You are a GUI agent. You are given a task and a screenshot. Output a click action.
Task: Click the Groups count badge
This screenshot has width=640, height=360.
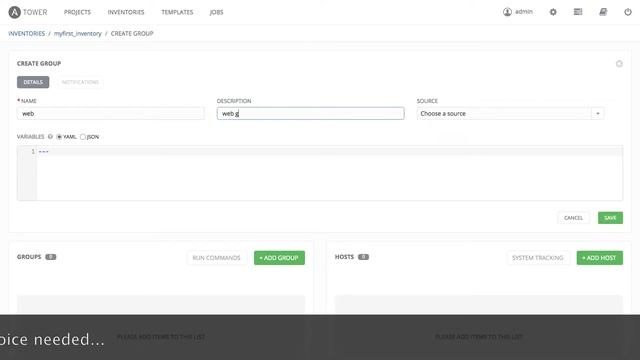coord(51,257)
